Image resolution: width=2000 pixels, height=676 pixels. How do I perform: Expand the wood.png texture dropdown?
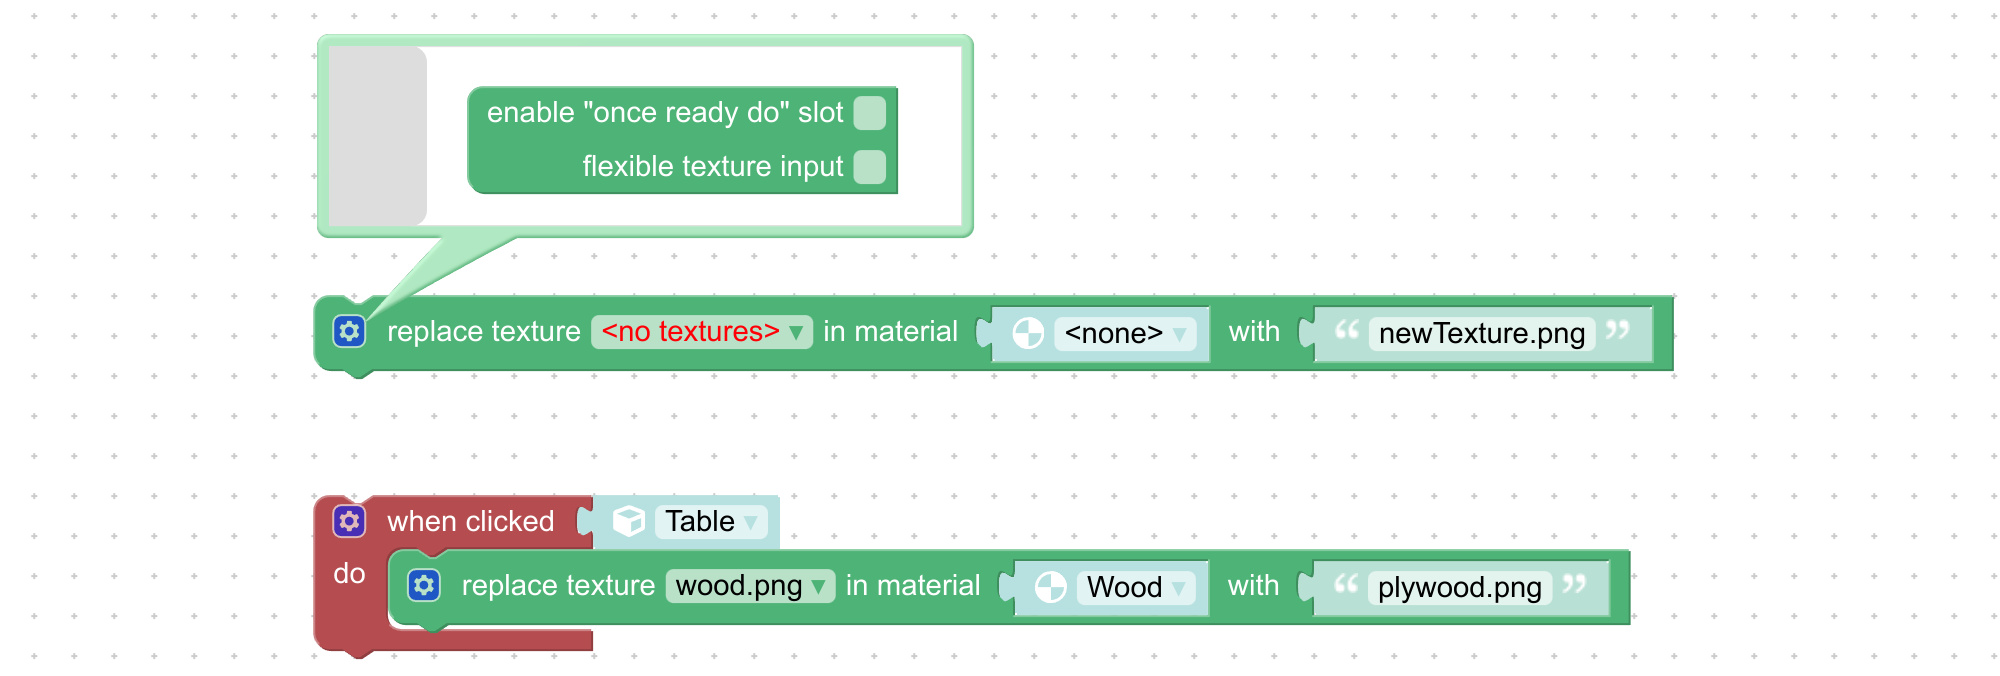tap(750, 586)
